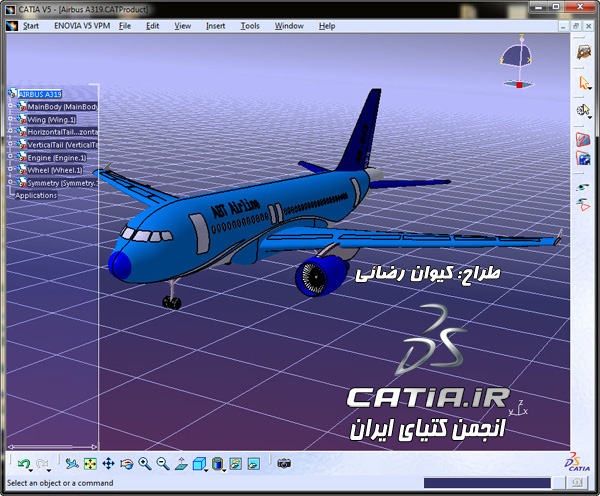Select Symmetry item in tree
Screen dimensions: 600x496
62,183
